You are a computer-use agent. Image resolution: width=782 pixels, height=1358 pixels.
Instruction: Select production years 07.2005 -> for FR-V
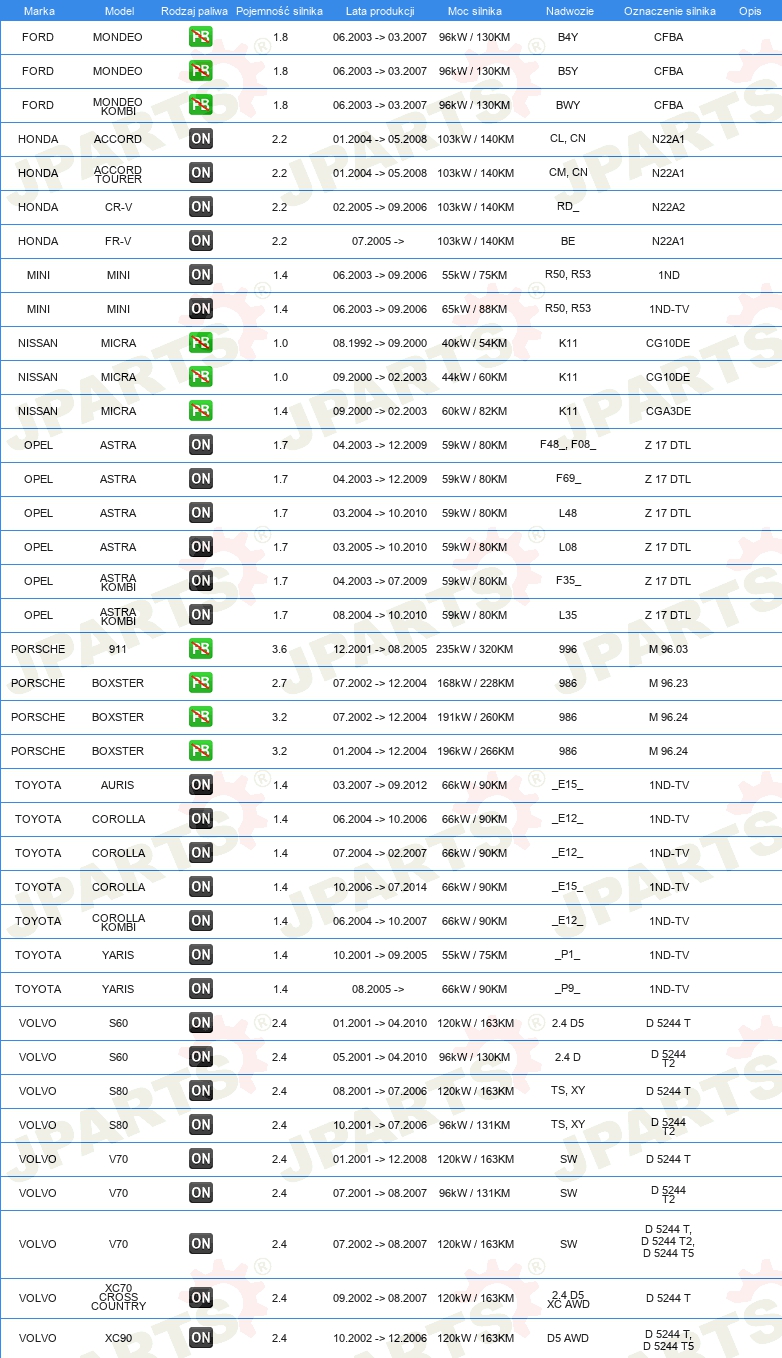click(378, 241)
